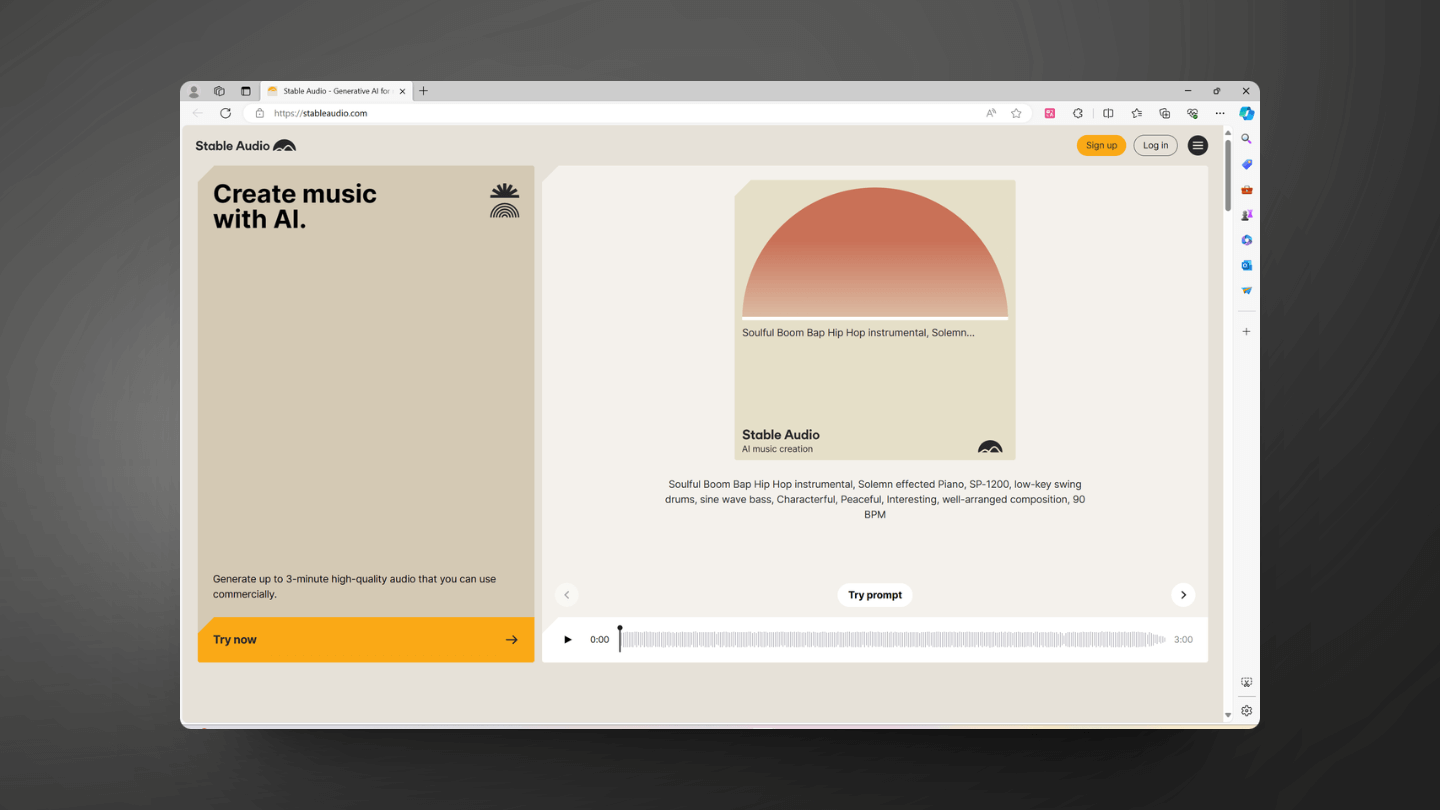
Task: Select the Stable Audio browser tab
Action: [x=335, y=91]
